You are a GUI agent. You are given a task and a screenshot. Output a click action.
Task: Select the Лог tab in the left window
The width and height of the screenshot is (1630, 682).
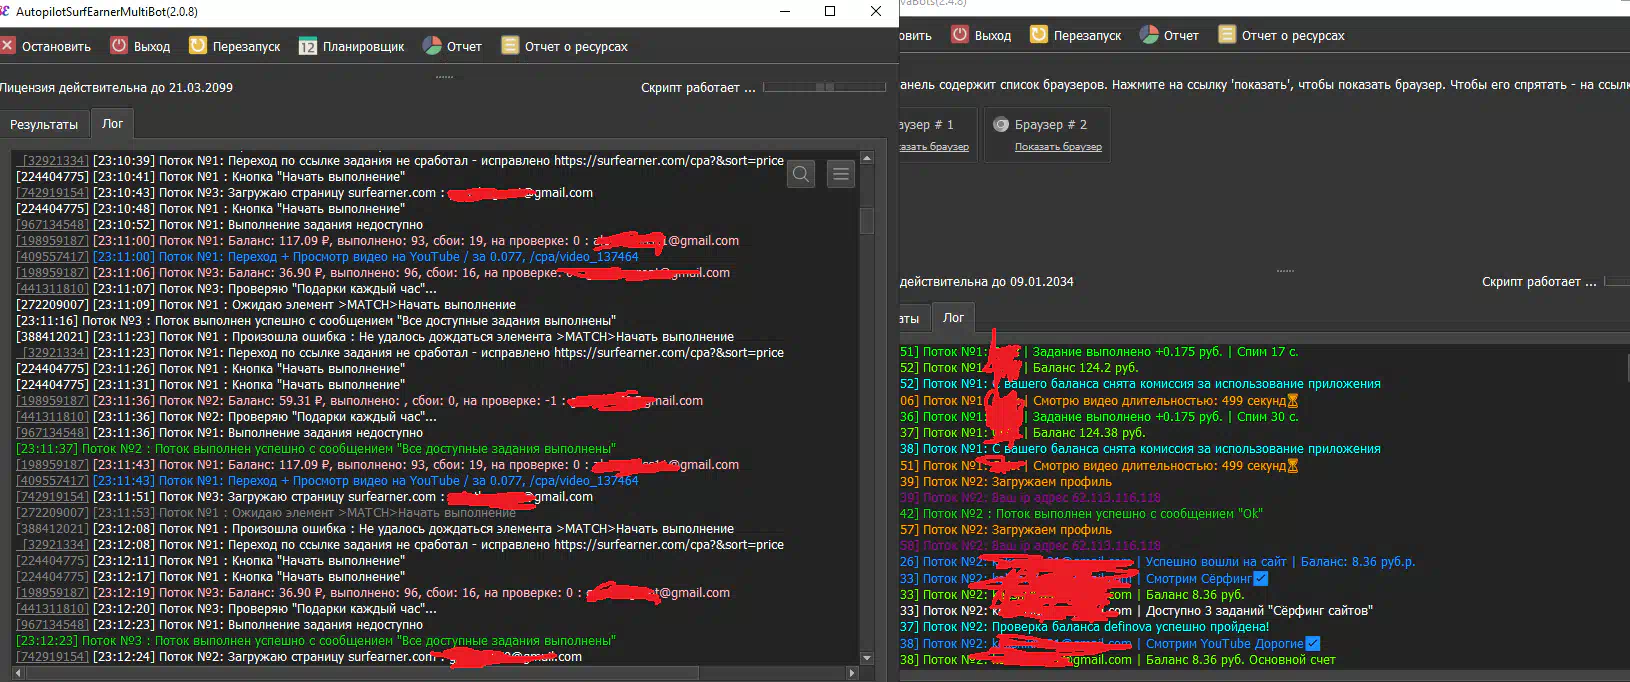click(113, 123)
